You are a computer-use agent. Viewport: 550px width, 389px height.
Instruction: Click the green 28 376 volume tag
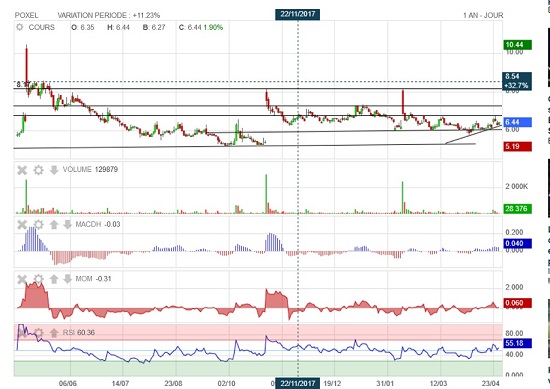pyautogui.click(x=518, y=209)
